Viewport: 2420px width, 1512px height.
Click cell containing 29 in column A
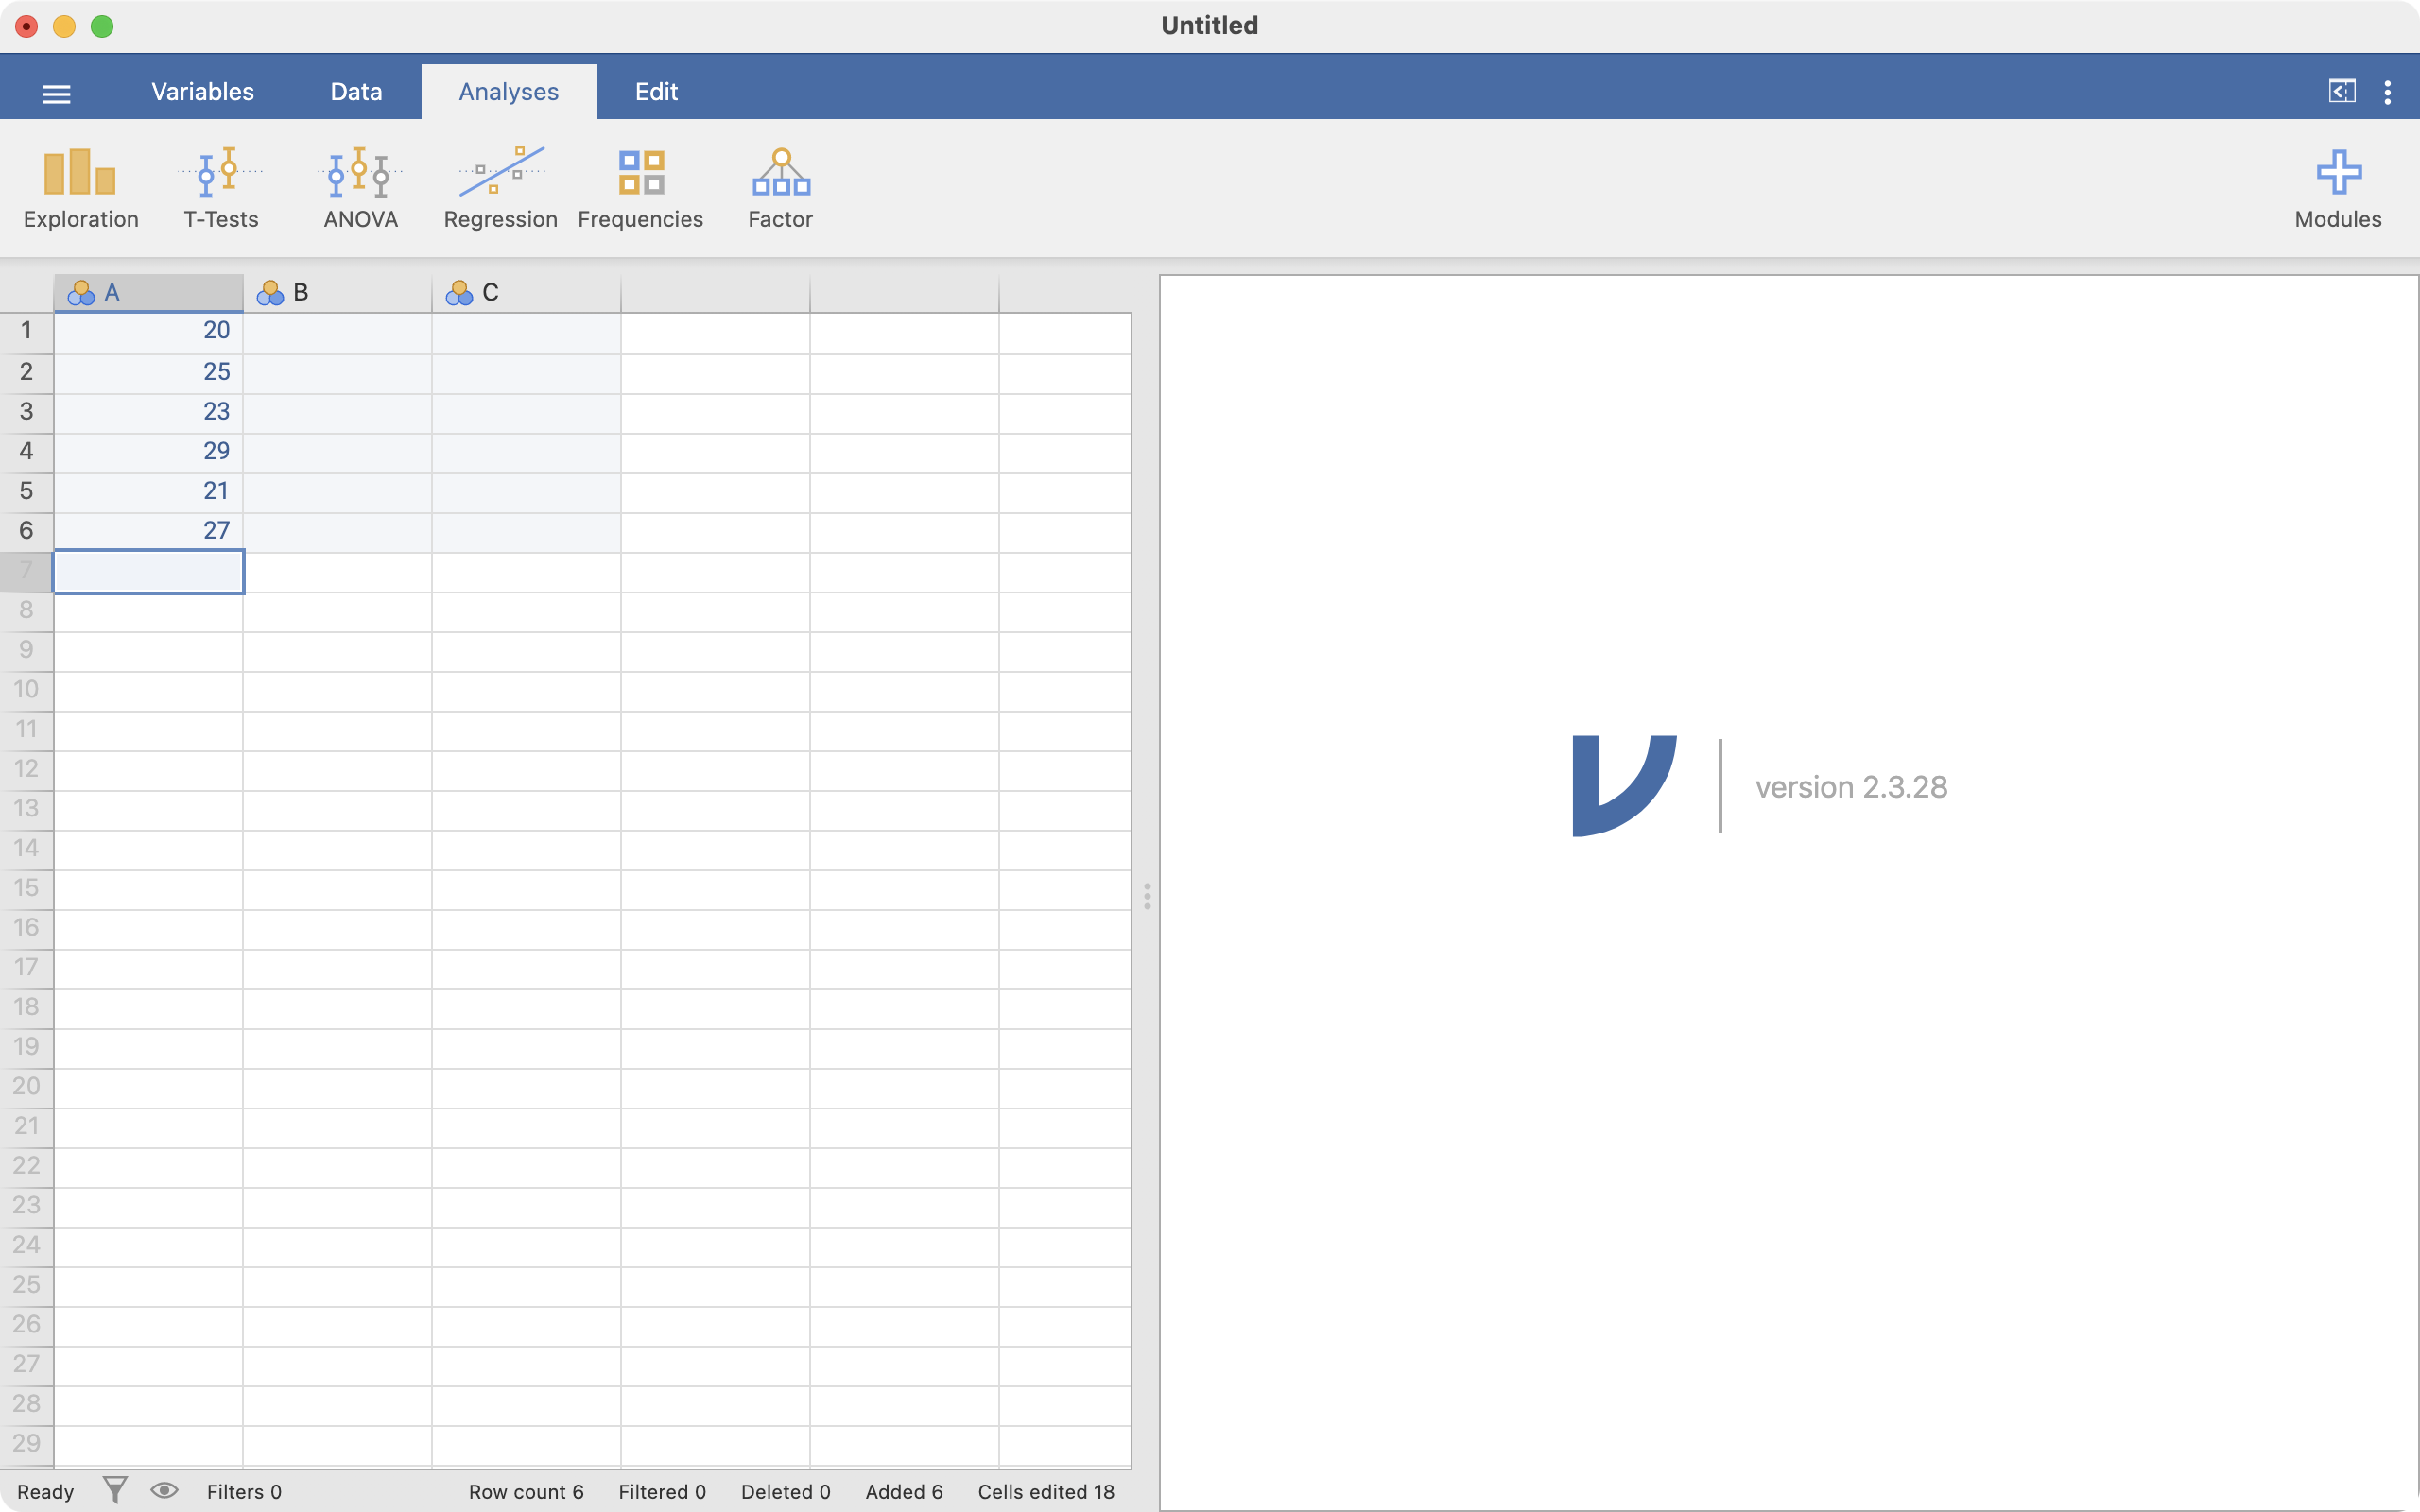(x=148, y=451)
